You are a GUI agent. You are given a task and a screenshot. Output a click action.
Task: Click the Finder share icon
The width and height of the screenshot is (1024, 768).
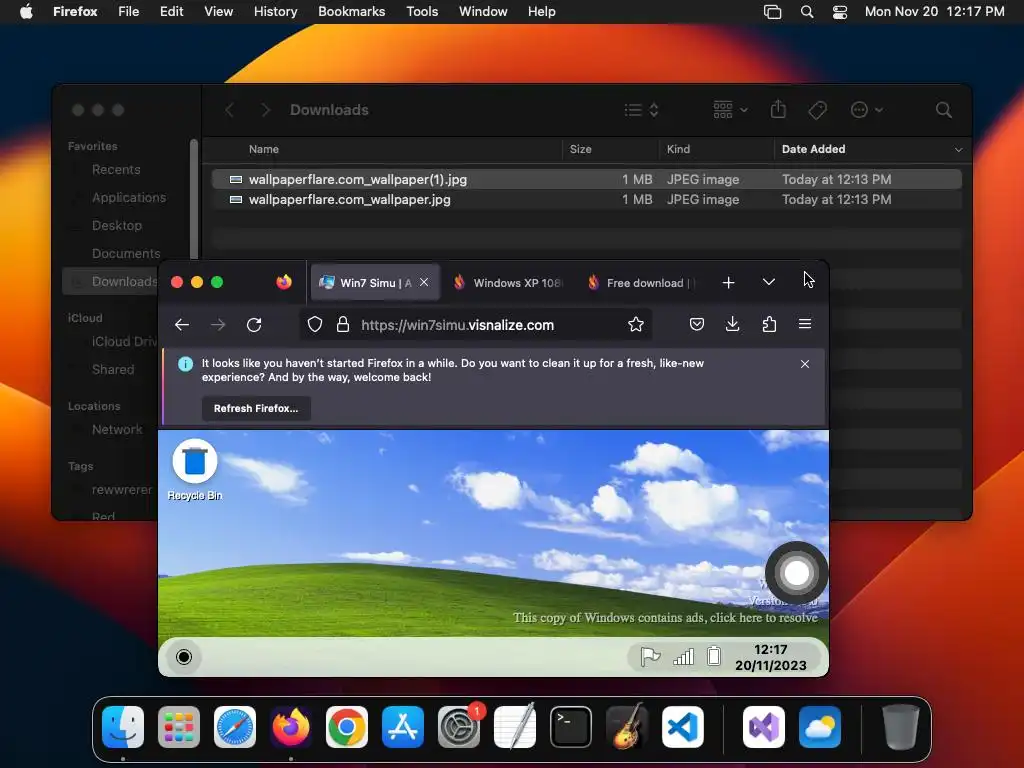pyautogui.click(x=778, y=109)
